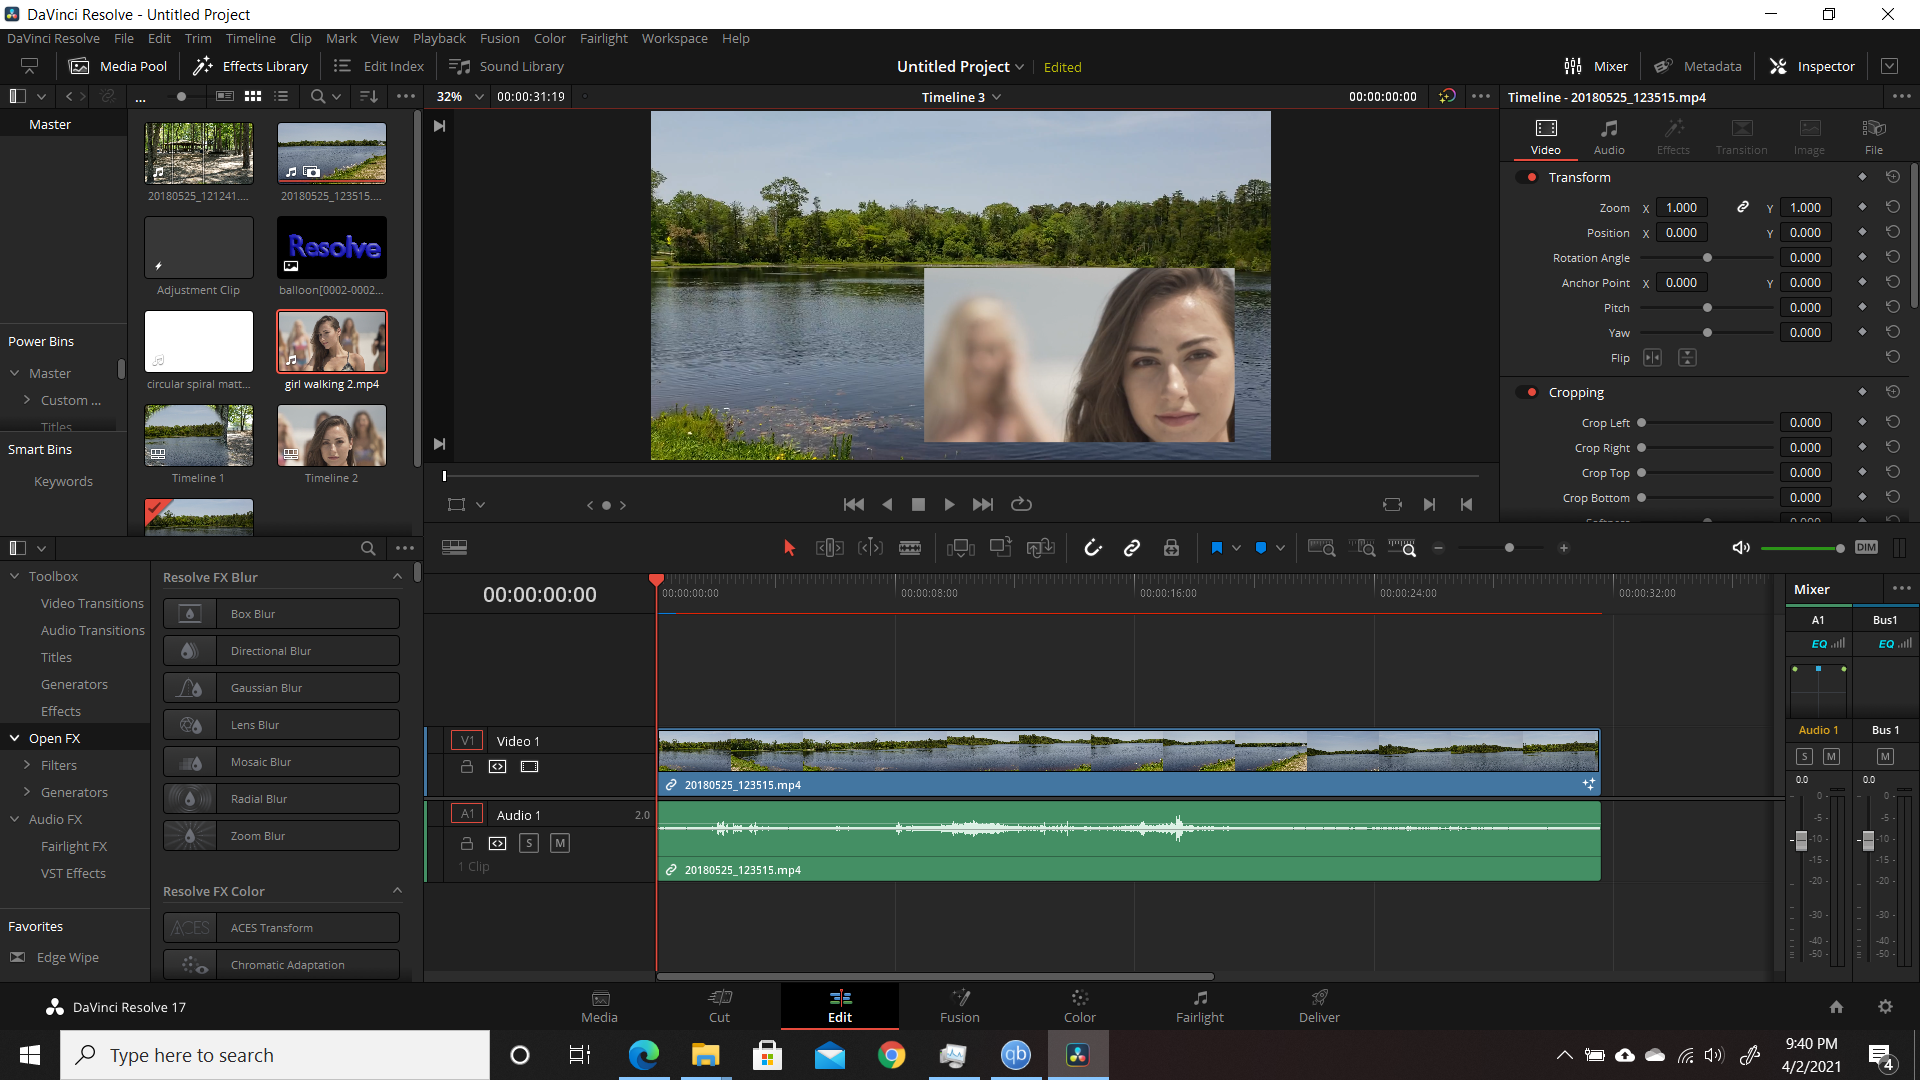Screen dimensions: 1920x1080
Task: Stop playback in the viewer
Action: [918, 505]
